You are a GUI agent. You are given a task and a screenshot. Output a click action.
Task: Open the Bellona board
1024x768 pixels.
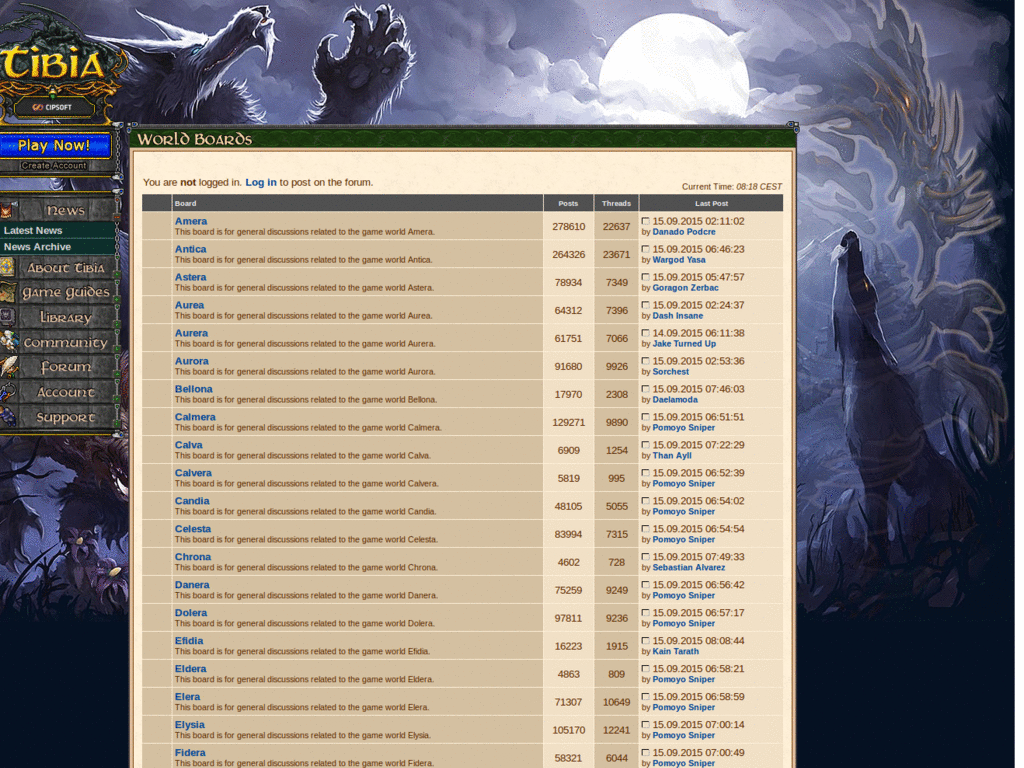193,389
